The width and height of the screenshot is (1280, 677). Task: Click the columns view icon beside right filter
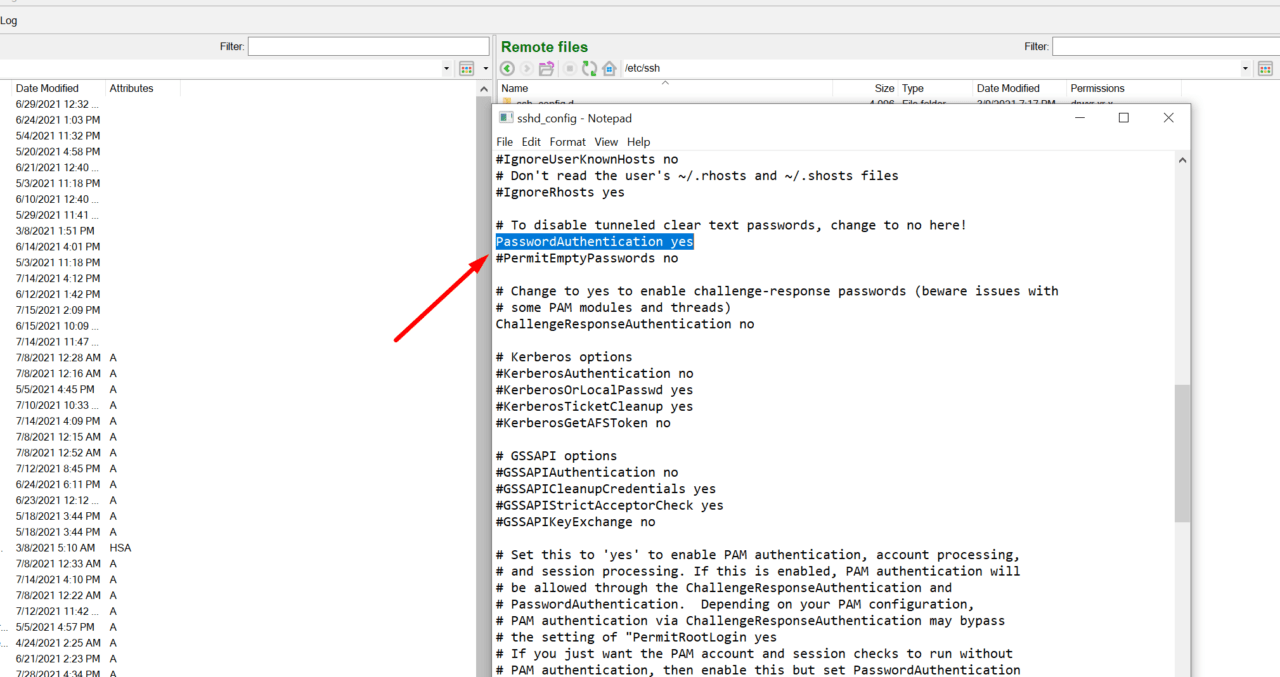[1267, 68]
